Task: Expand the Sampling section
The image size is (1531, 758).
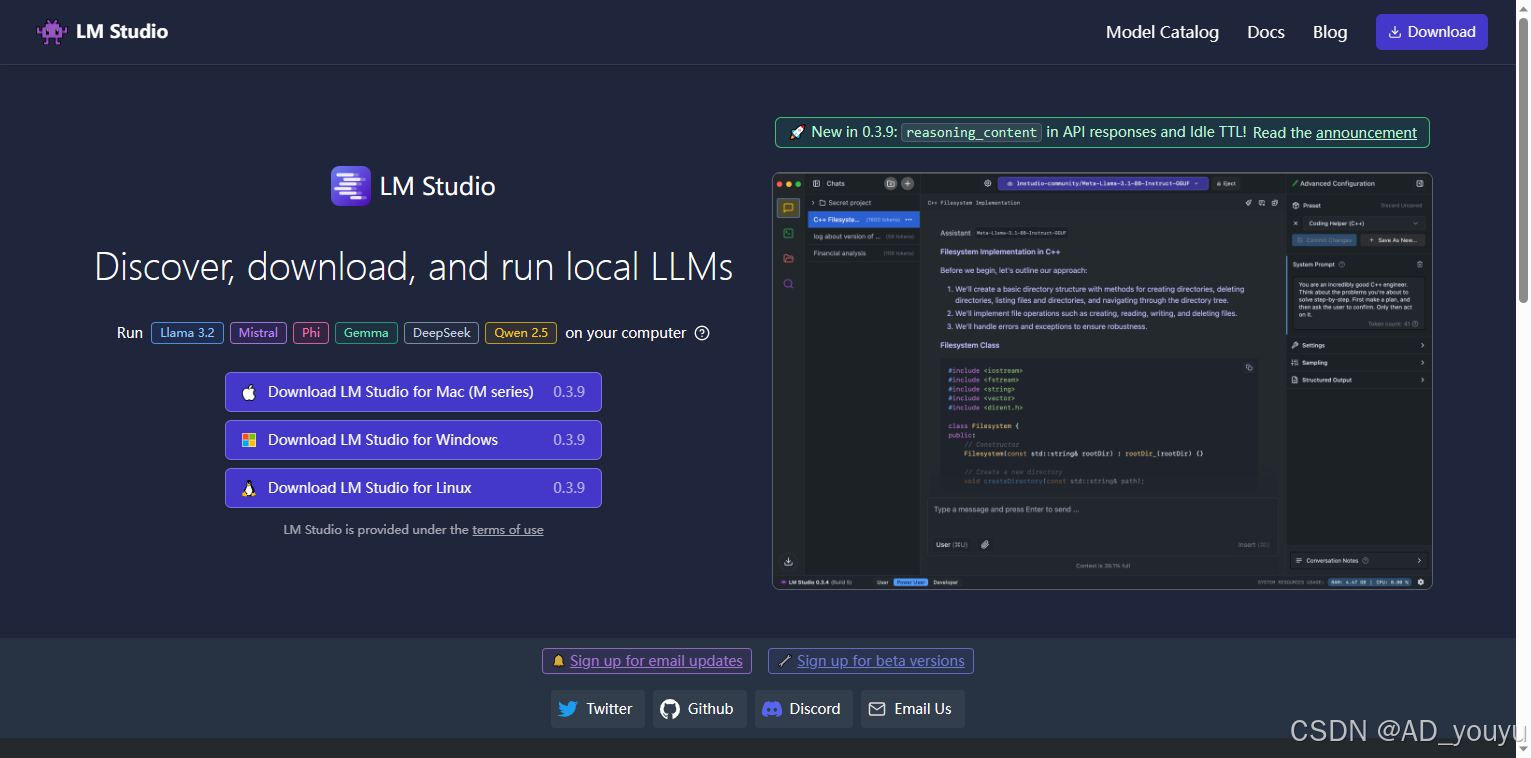Action: 1358,362
